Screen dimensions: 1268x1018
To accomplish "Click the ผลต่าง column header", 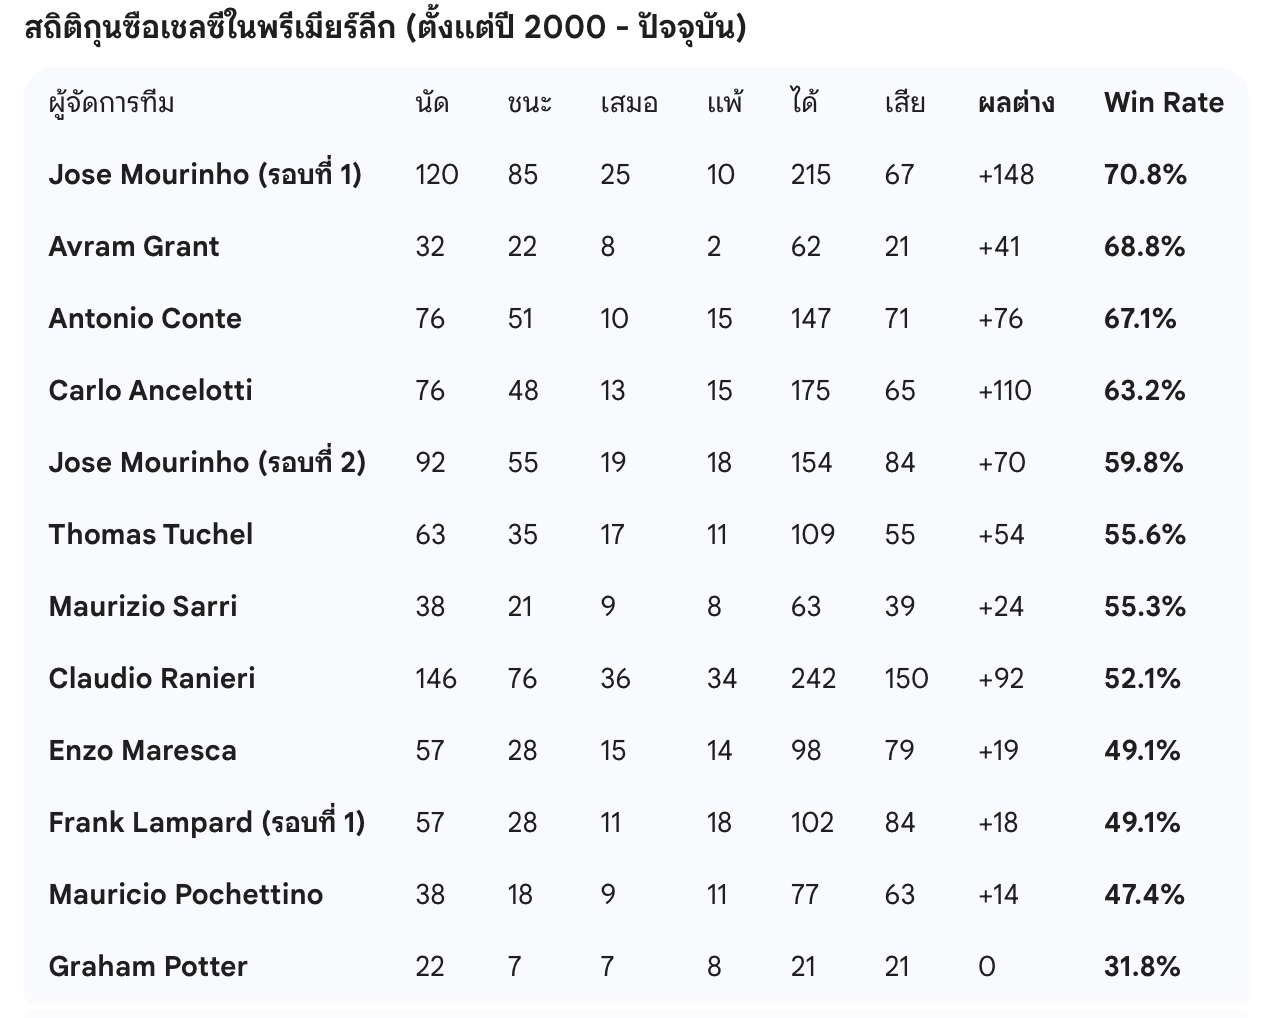I will [x=1015, y=103].
